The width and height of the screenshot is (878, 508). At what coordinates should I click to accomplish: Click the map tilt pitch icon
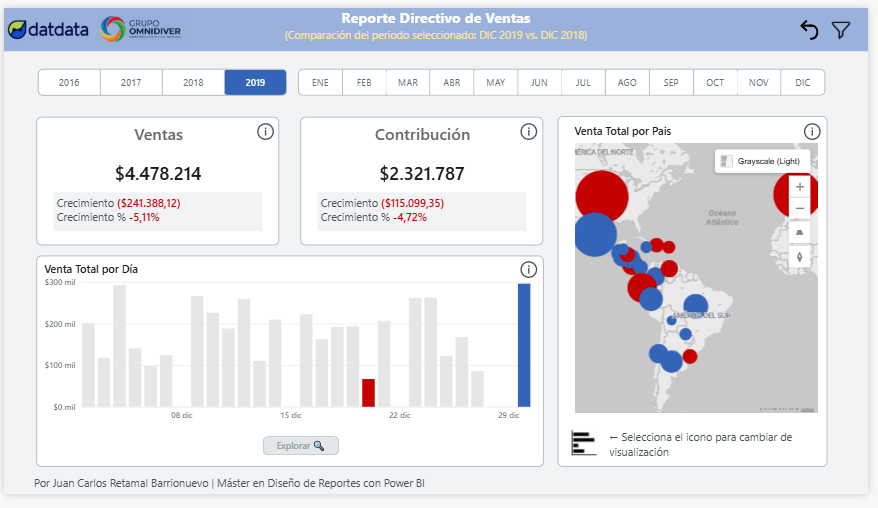[800, 232]
